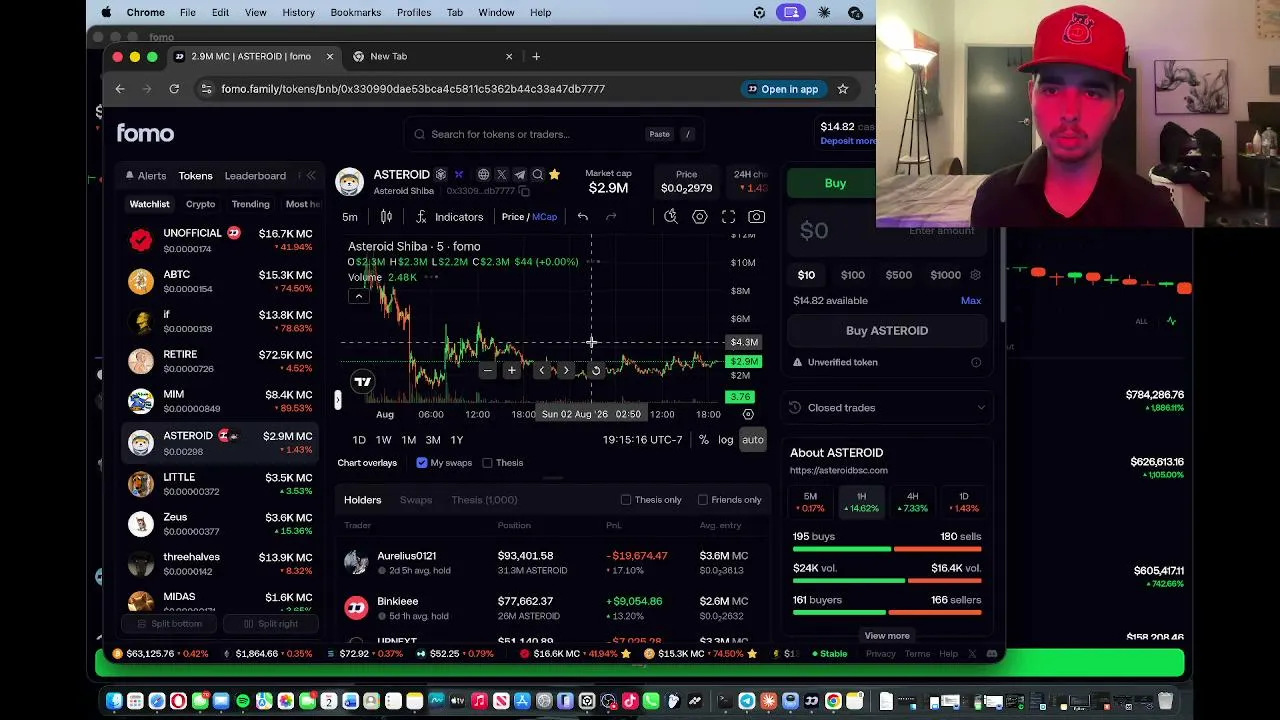This screenshot has width=1280, height=720.
Task: Bookmark this page with Chrome star
Action: (843, 89)
